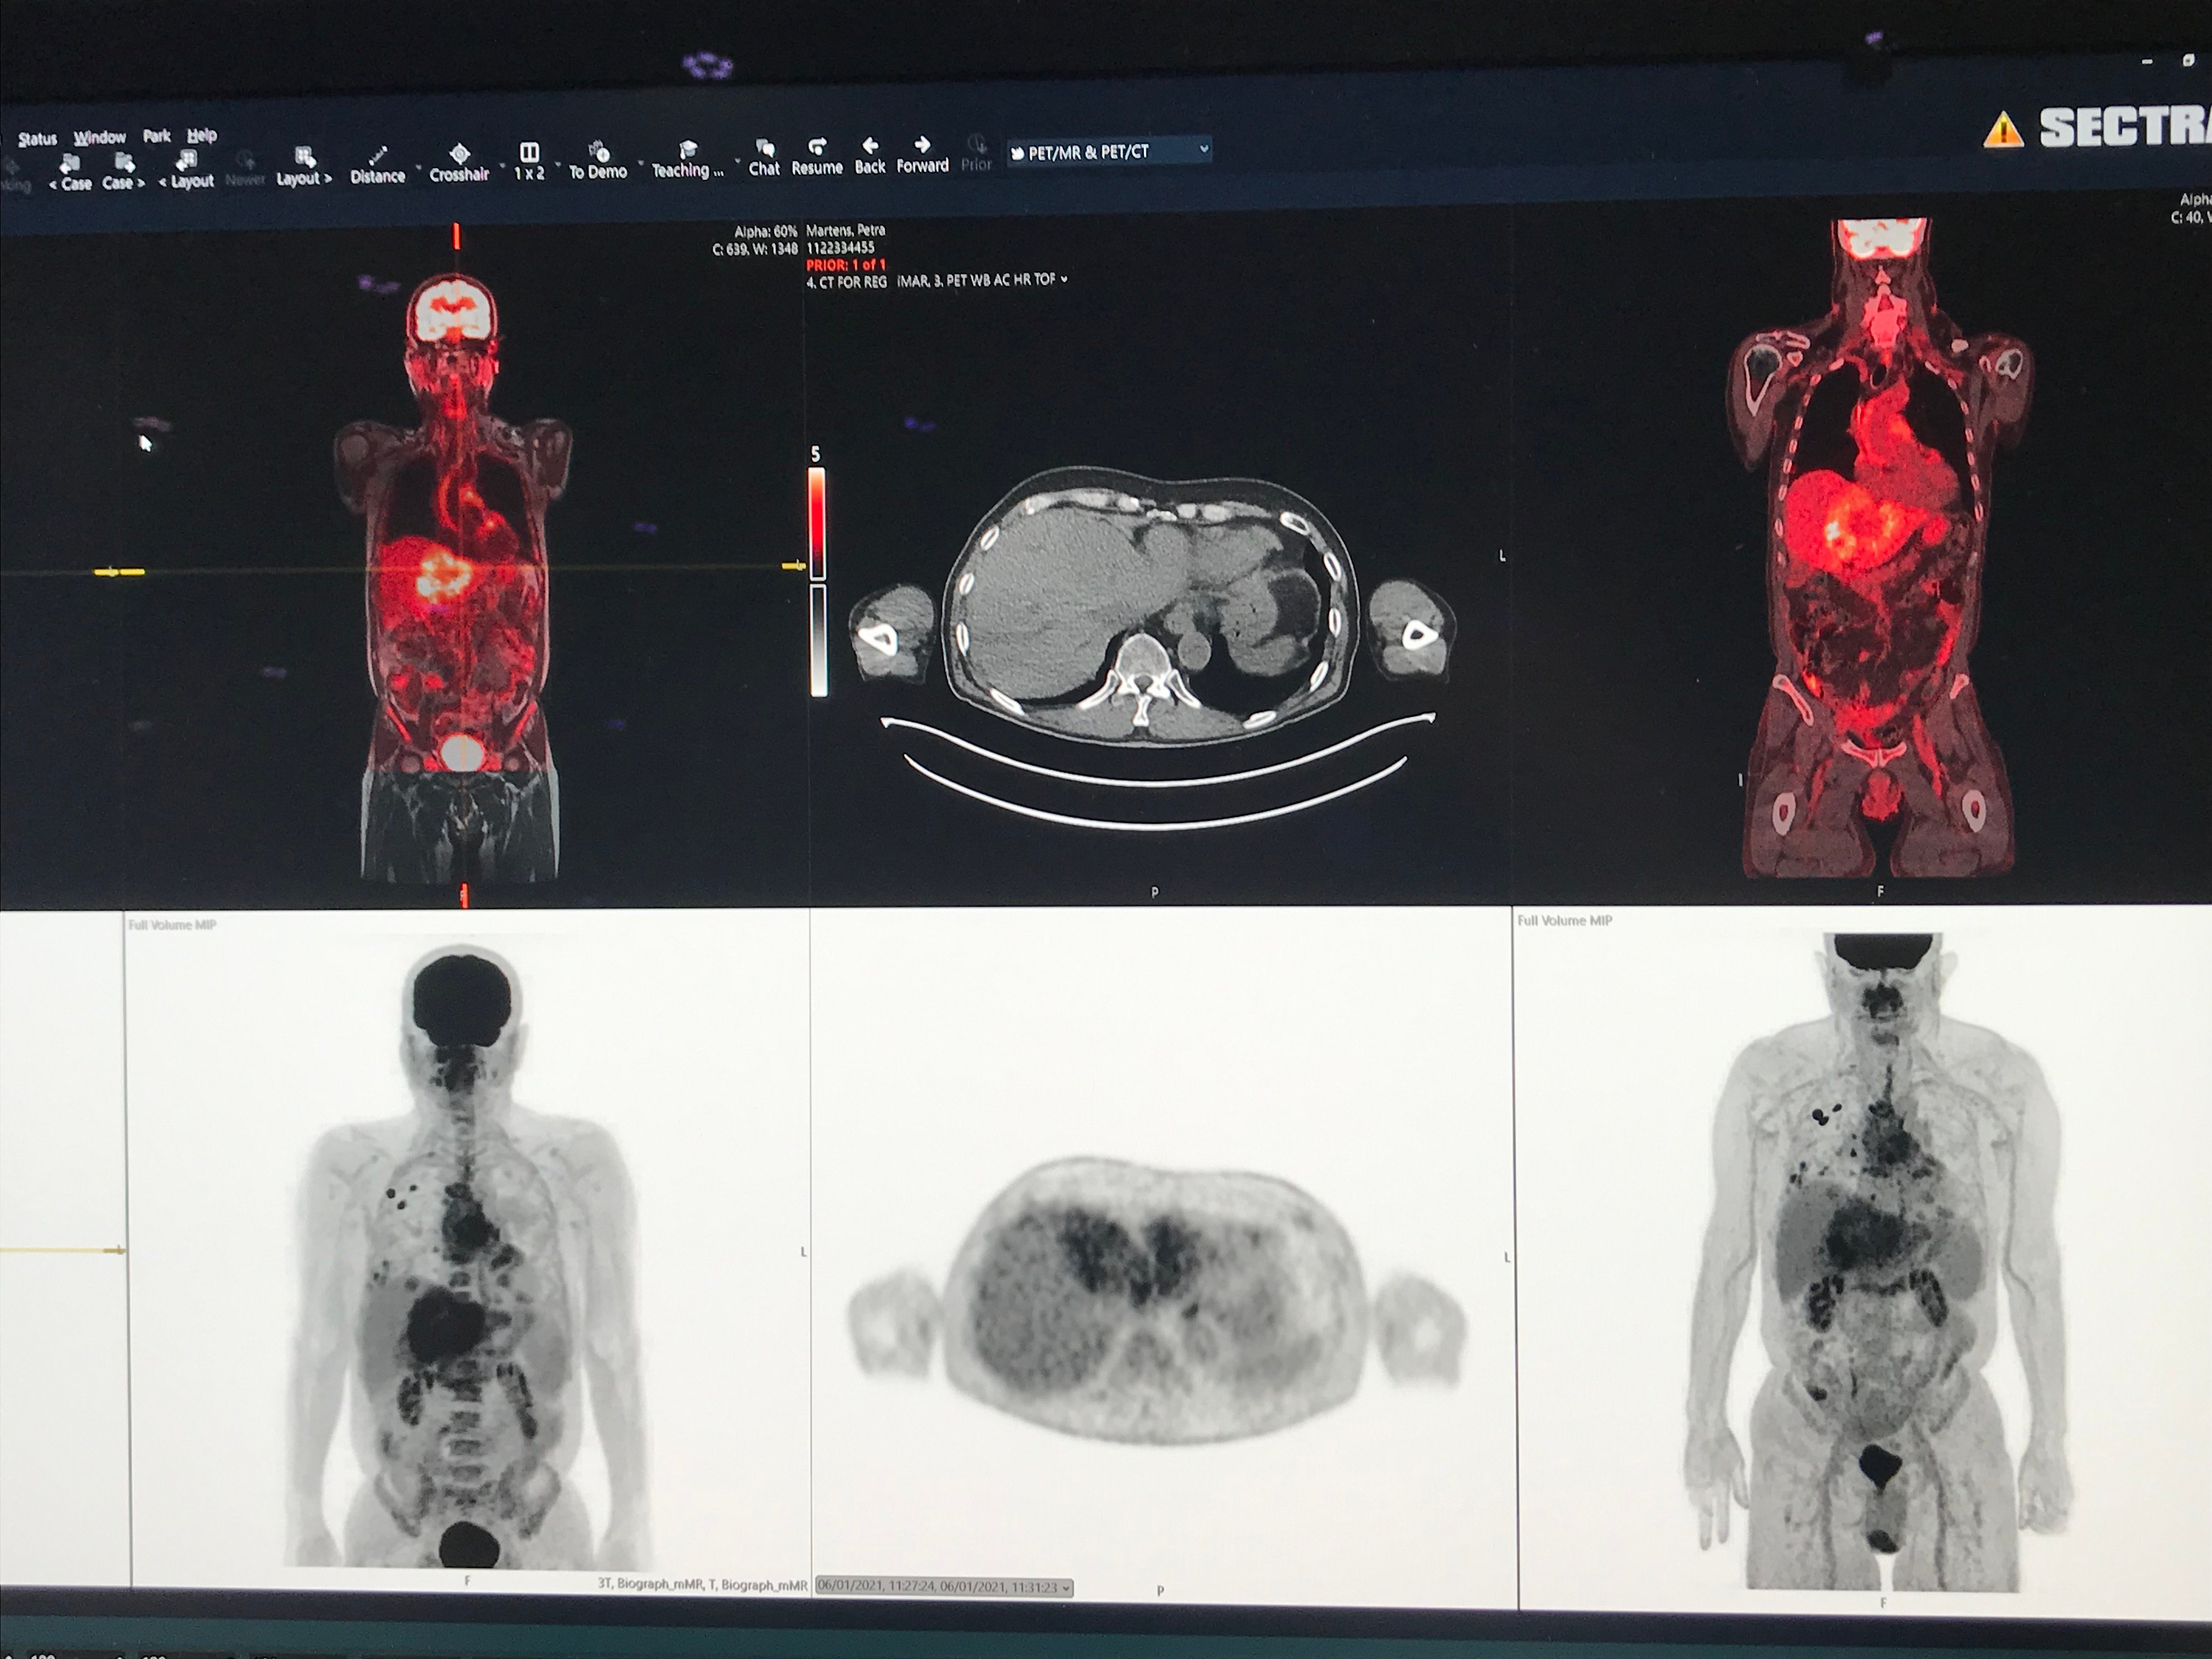
Task: Click 'Full Volume MIP' label on the left viewport
Action: [172, 925]
